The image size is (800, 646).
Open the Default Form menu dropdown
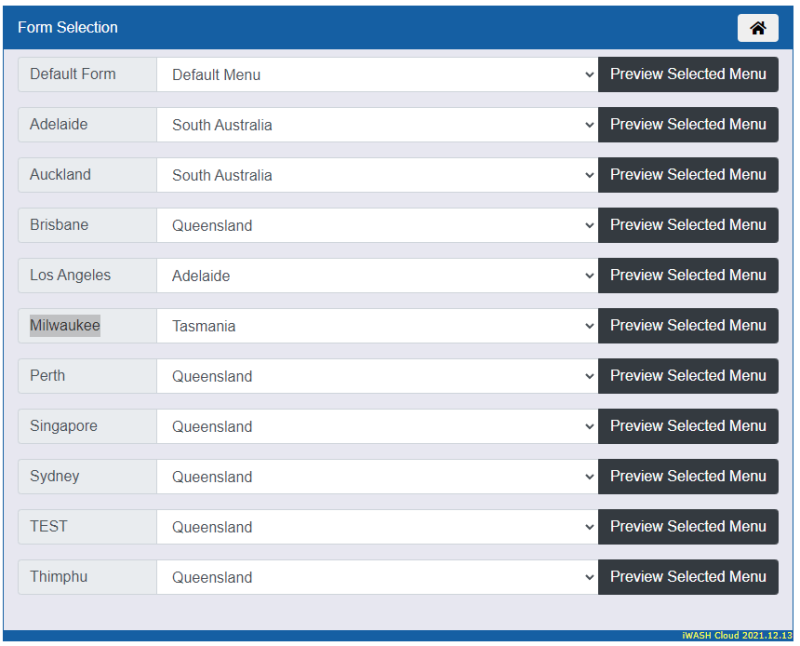point(377,75)
